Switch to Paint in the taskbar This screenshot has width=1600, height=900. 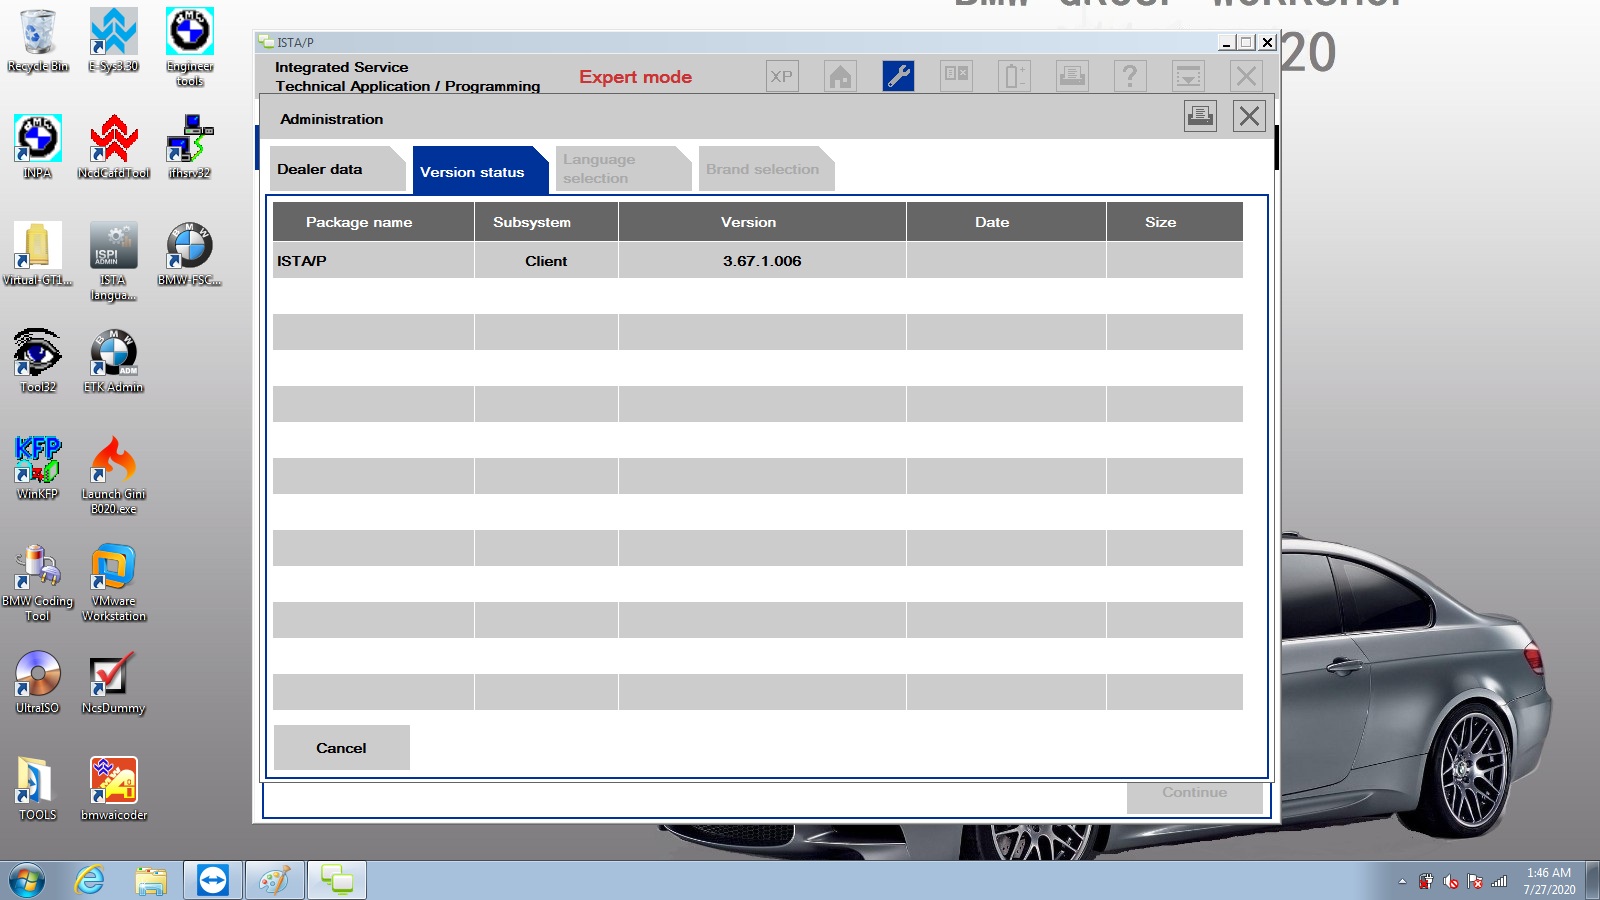(274, 881)
